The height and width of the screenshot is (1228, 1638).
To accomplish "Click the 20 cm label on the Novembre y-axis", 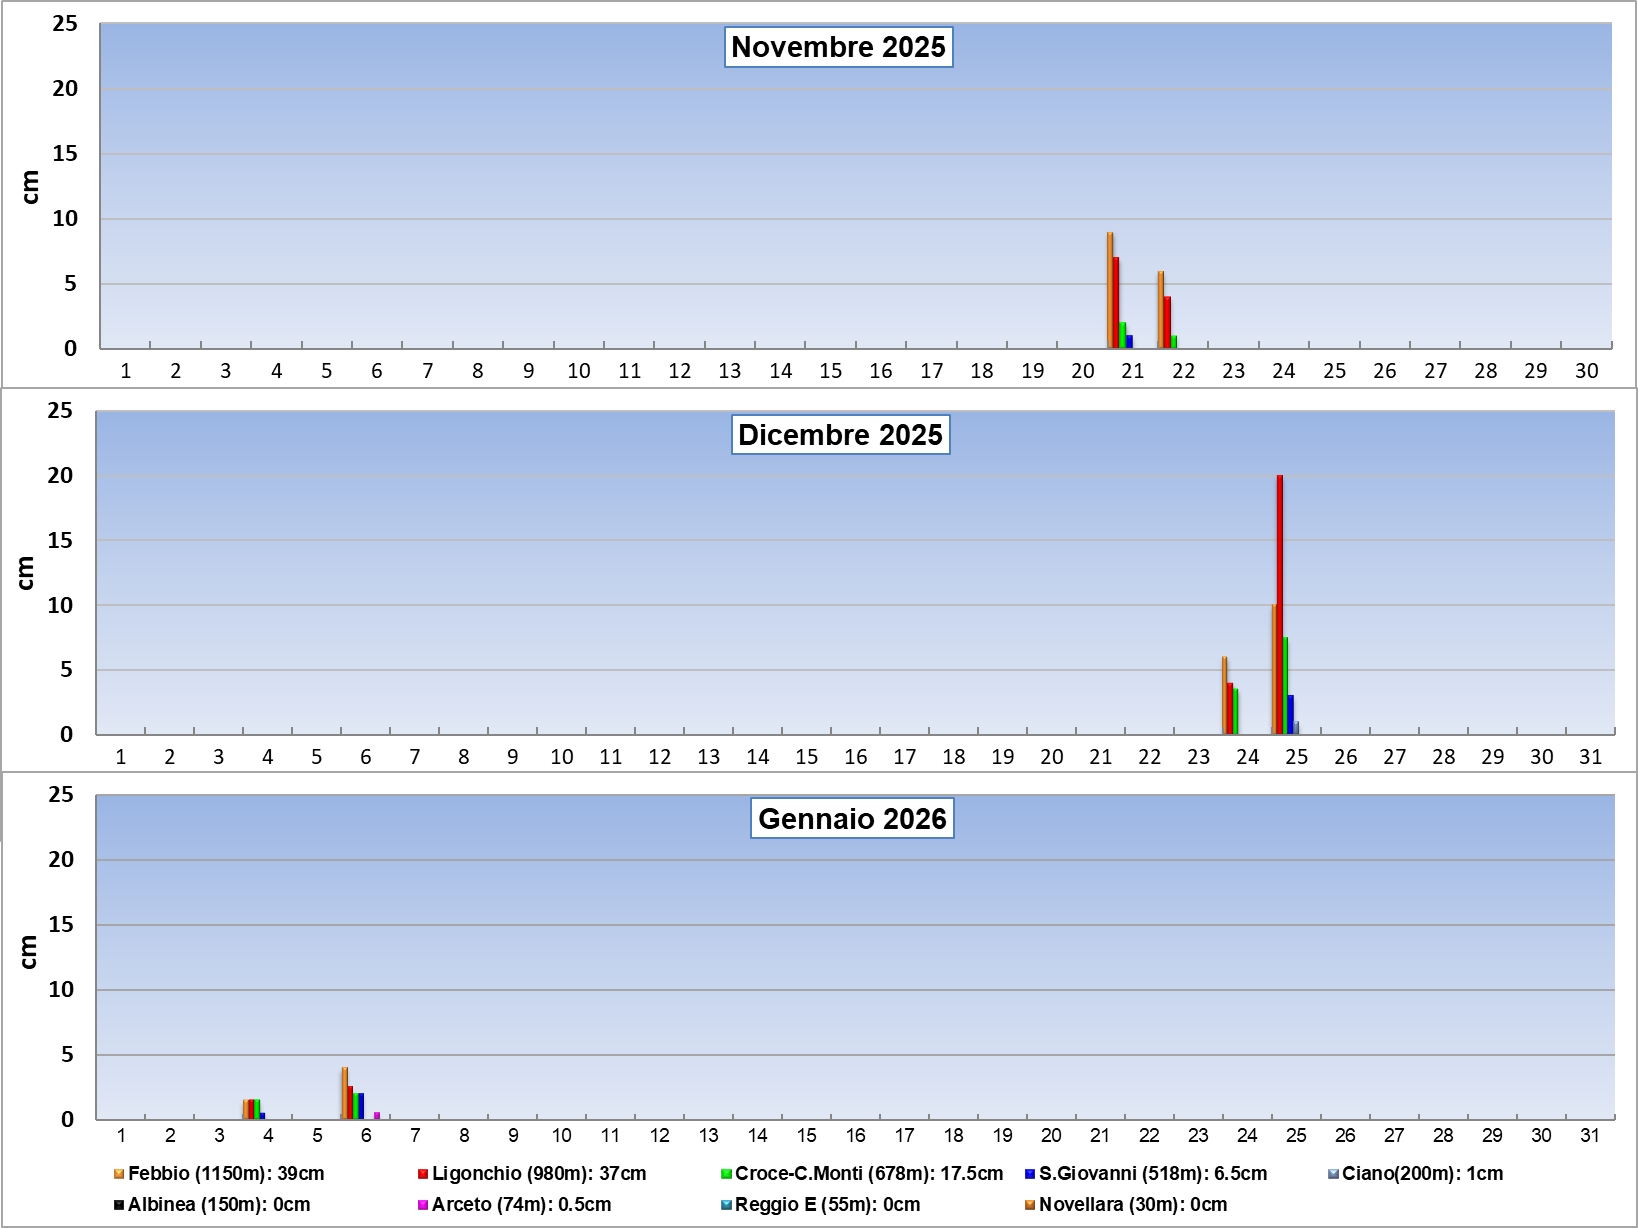I will tap(65, 89).
